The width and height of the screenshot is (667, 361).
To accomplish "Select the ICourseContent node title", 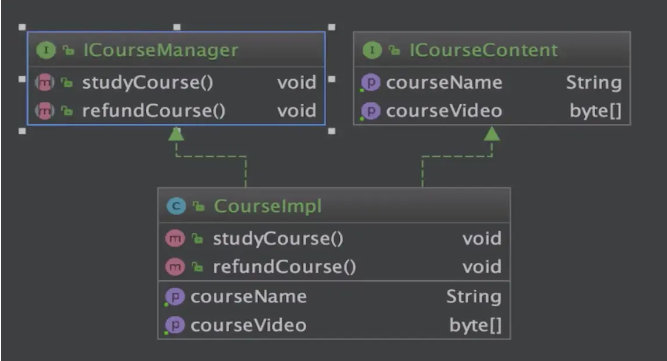I will coord(483,50).
